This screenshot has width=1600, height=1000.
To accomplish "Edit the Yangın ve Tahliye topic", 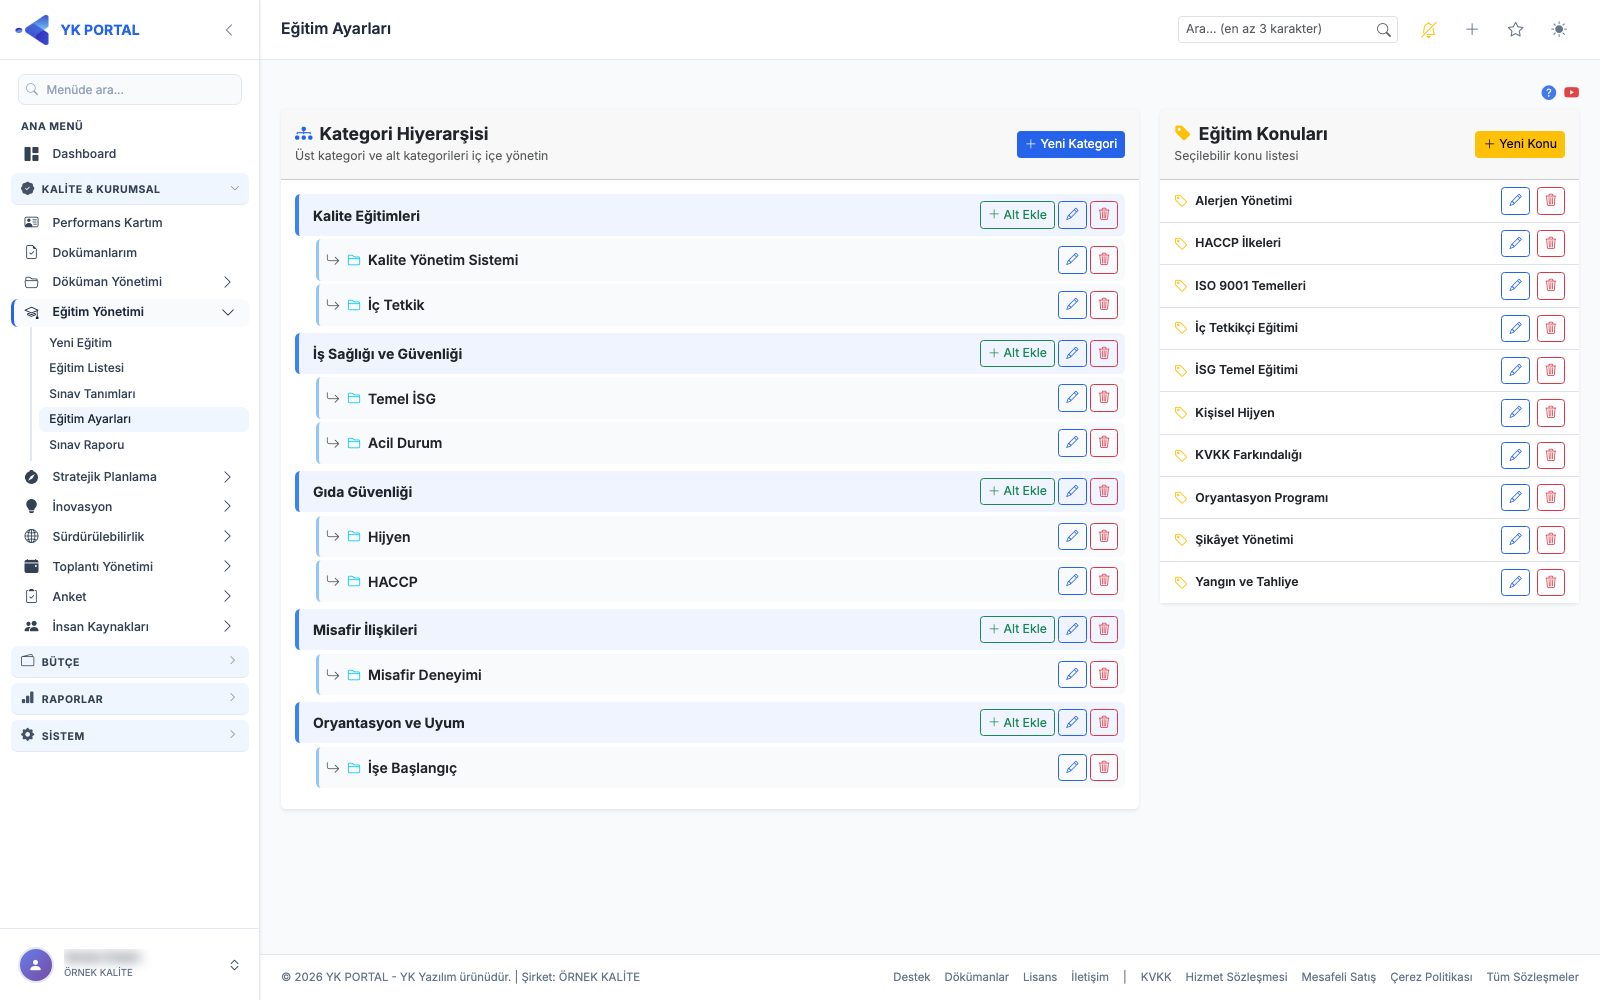I will pyautogui.click(x=1515, y=582).
